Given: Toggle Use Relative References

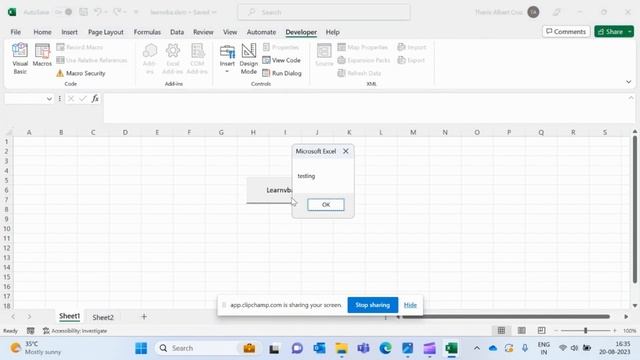Looking at the screenshot, I should pyautogui.click(x=92, y=60).
